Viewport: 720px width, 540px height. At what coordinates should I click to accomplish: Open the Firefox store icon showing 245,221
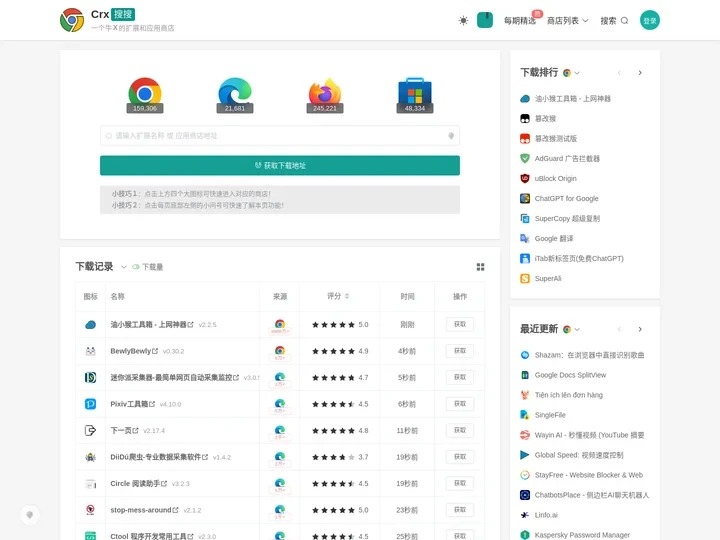pos(325,94)
